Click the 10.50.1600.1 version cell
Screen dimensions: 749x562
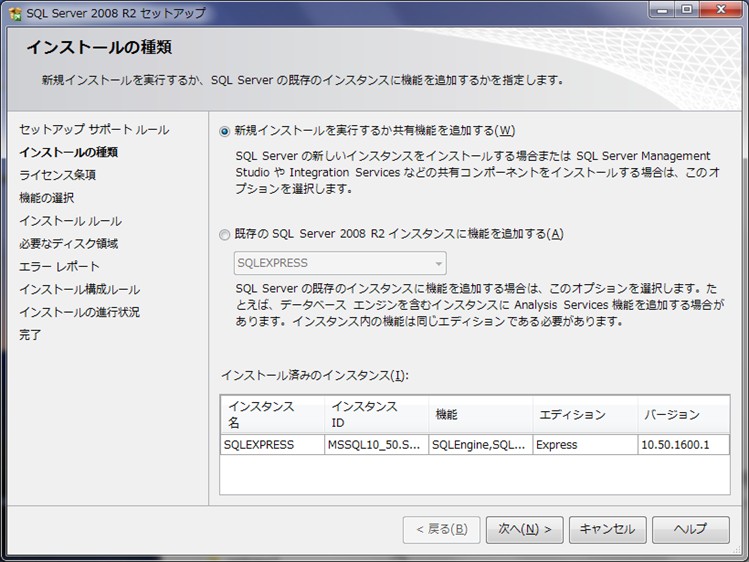point(684,445)
